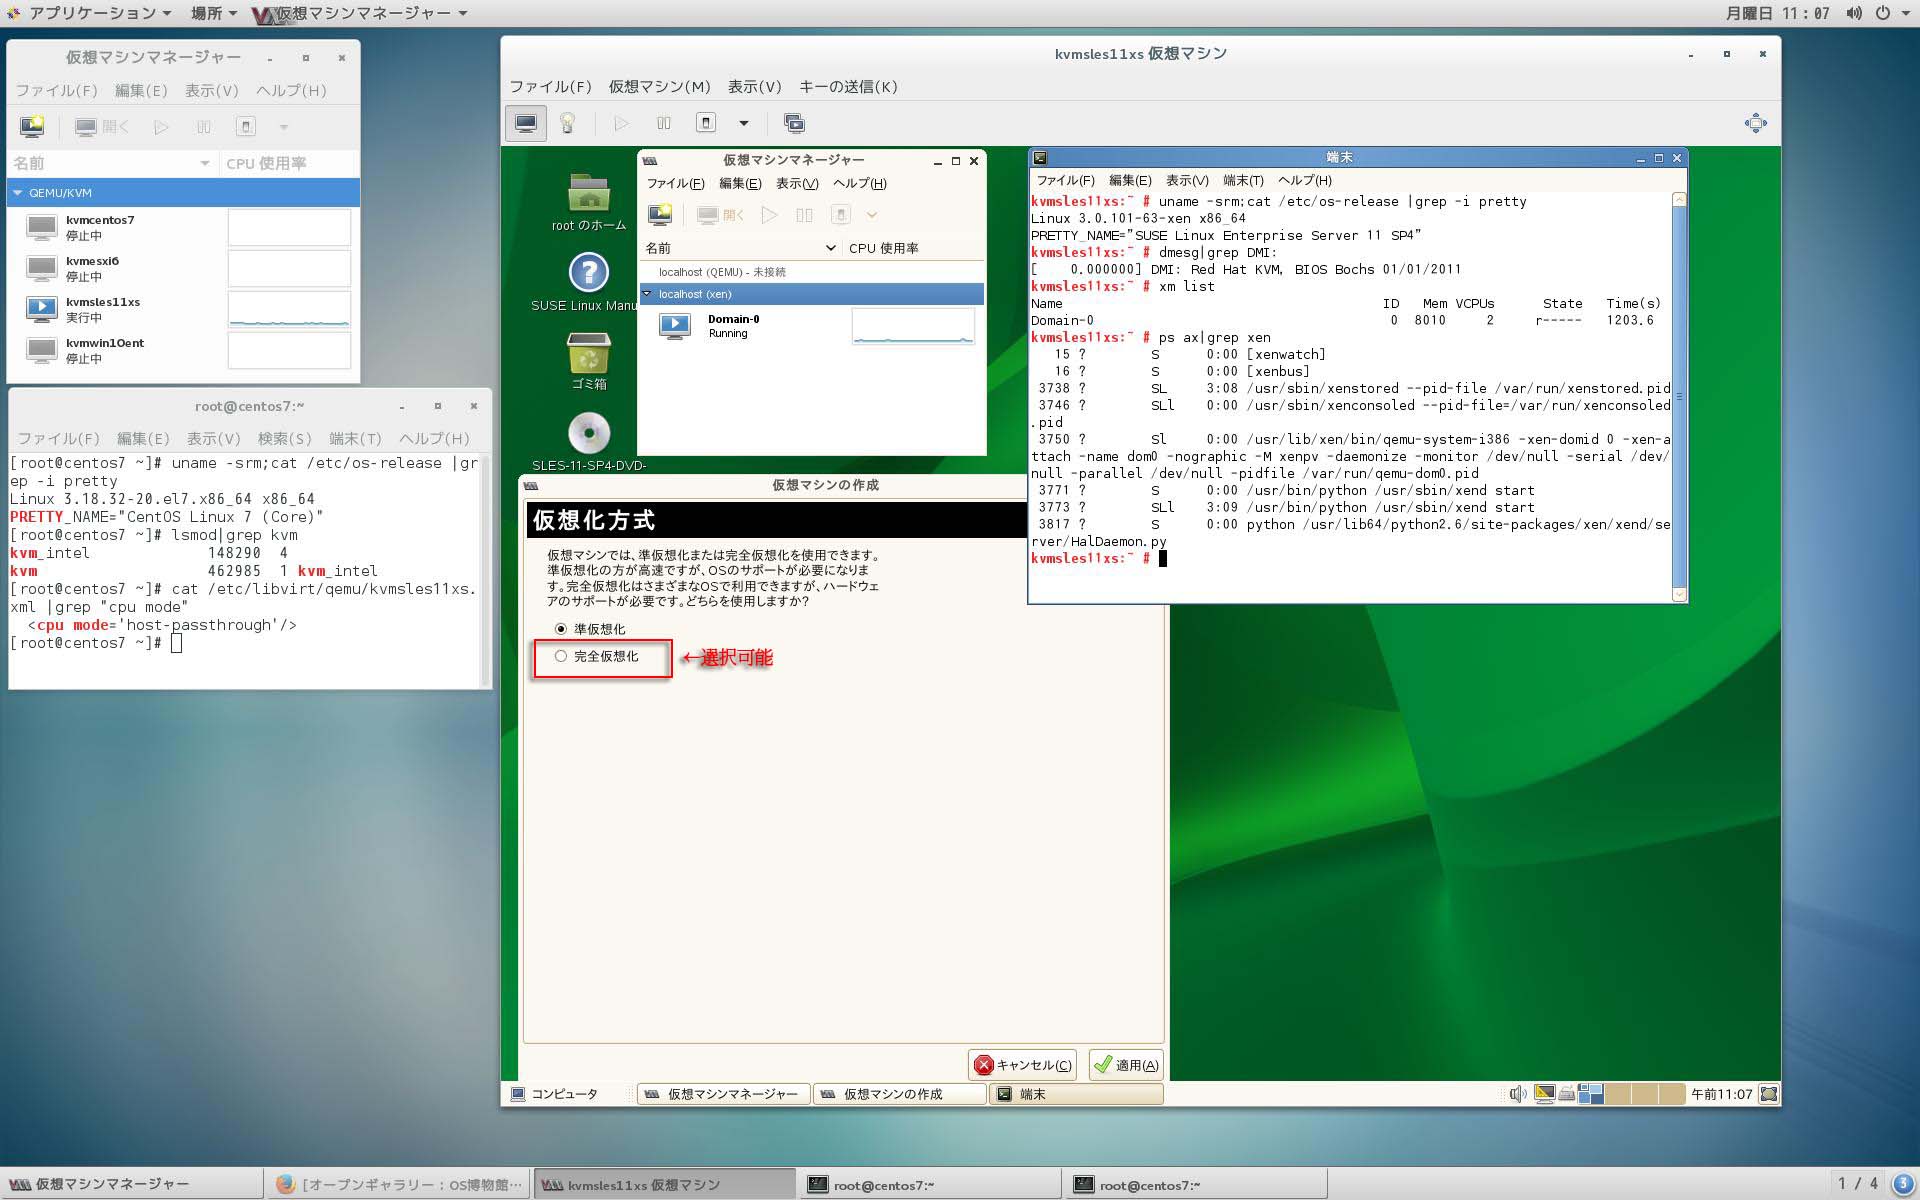Screen dimensions: 1920x1200
Task: Click shutdown icon in guest virt-manager
Action: click(x=841, y=215)
